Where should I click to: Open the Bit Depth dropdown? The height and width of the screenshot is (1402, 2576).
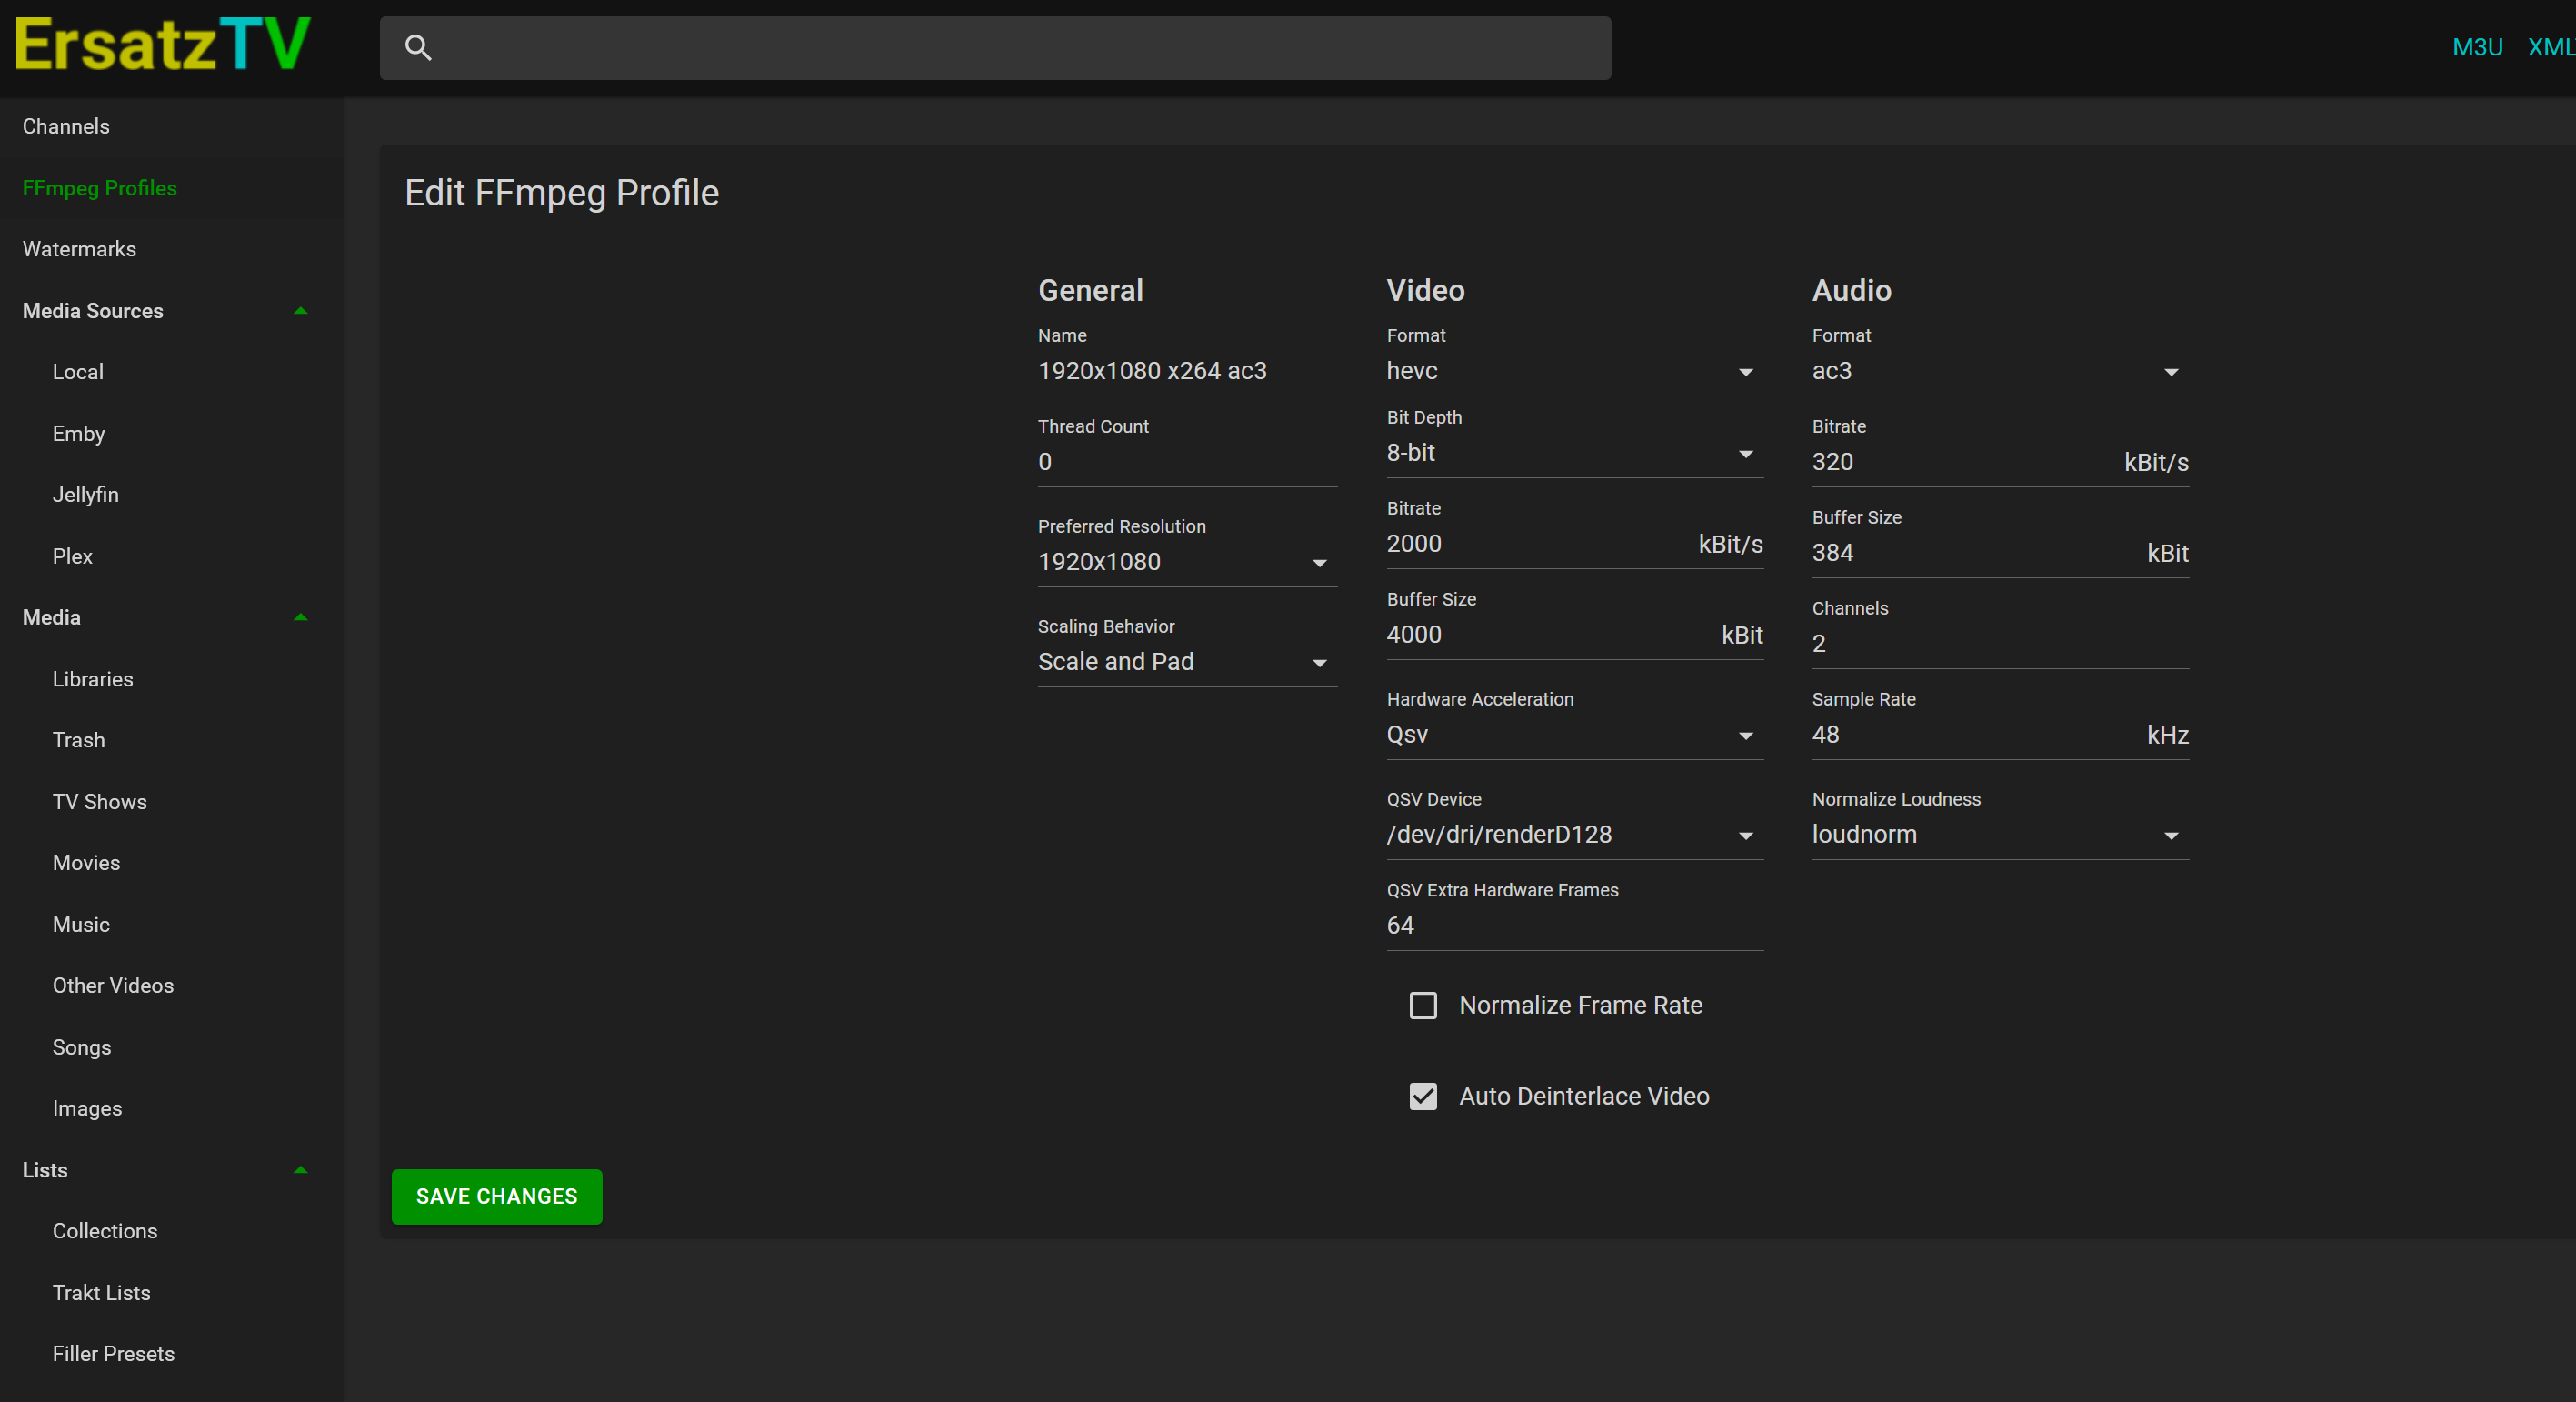(1574, 453)
